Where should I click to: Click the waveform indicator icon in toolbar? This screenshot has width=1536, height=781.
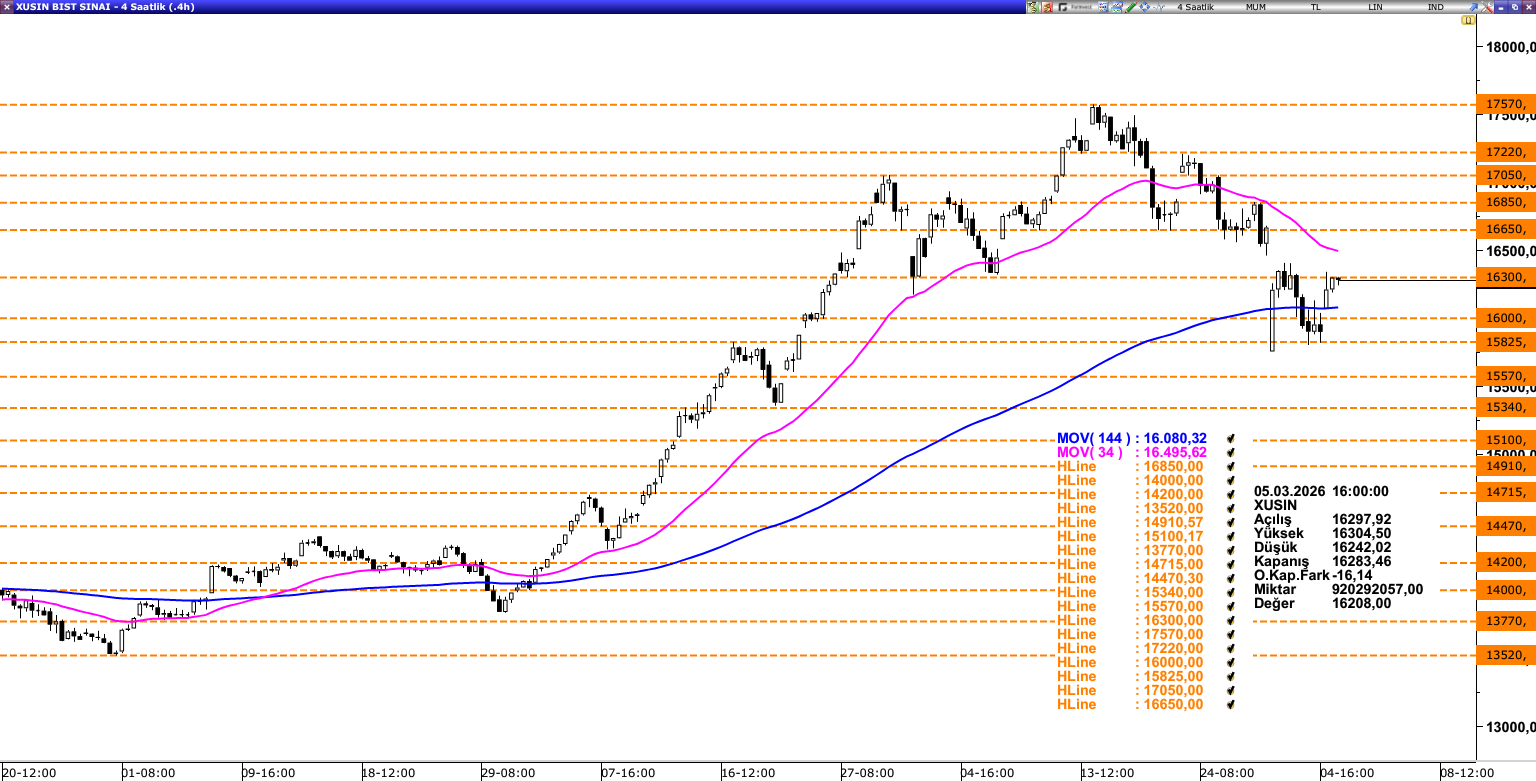1158,7
